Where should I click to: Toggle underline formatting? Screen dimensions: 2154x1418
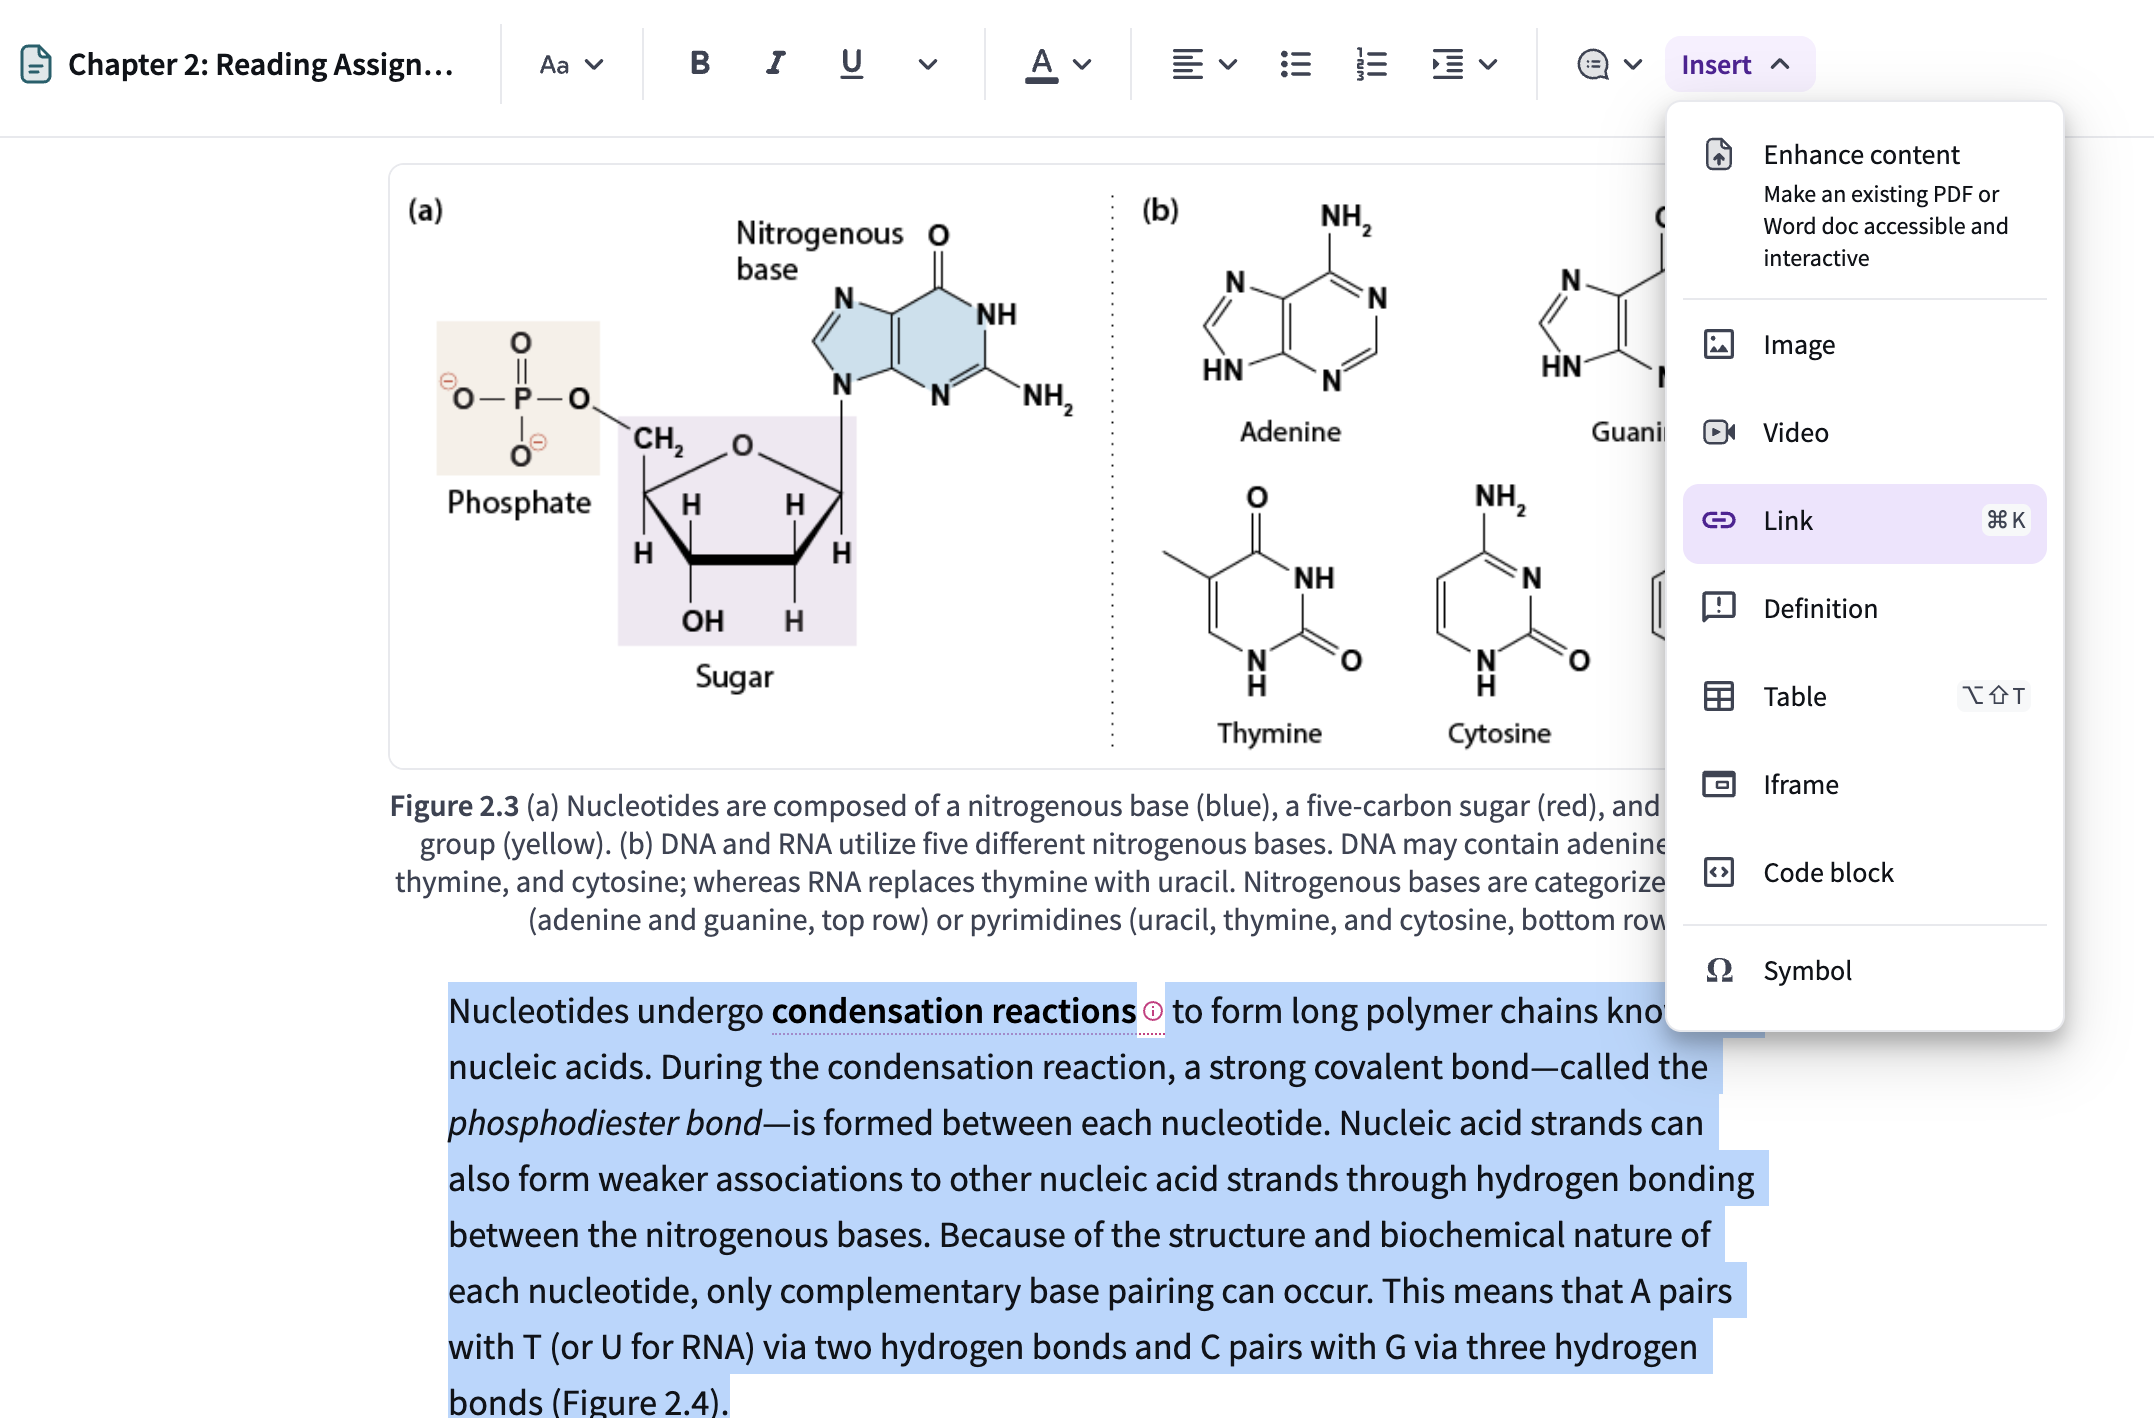pyautogui.click(x=852, y=64)
